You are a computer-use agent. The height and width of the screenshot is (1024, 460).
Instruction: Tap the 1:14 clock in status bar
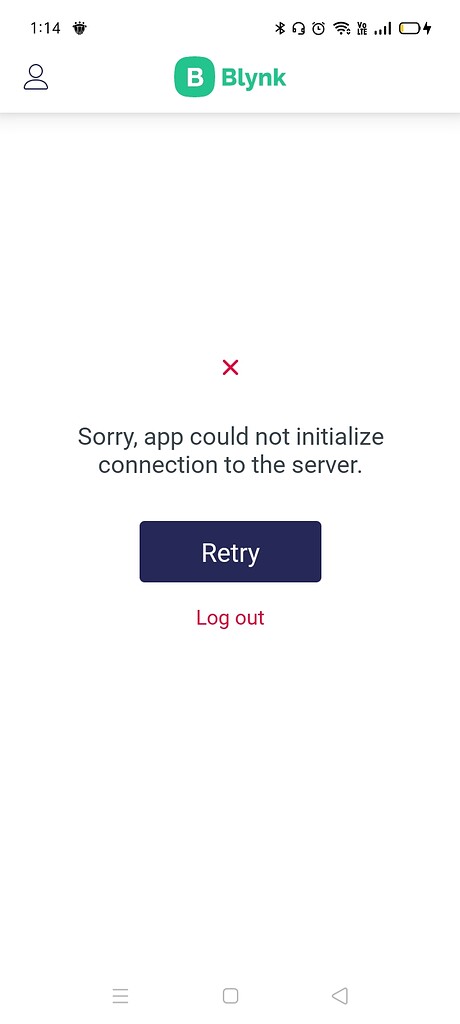click(x=45, y=28)
